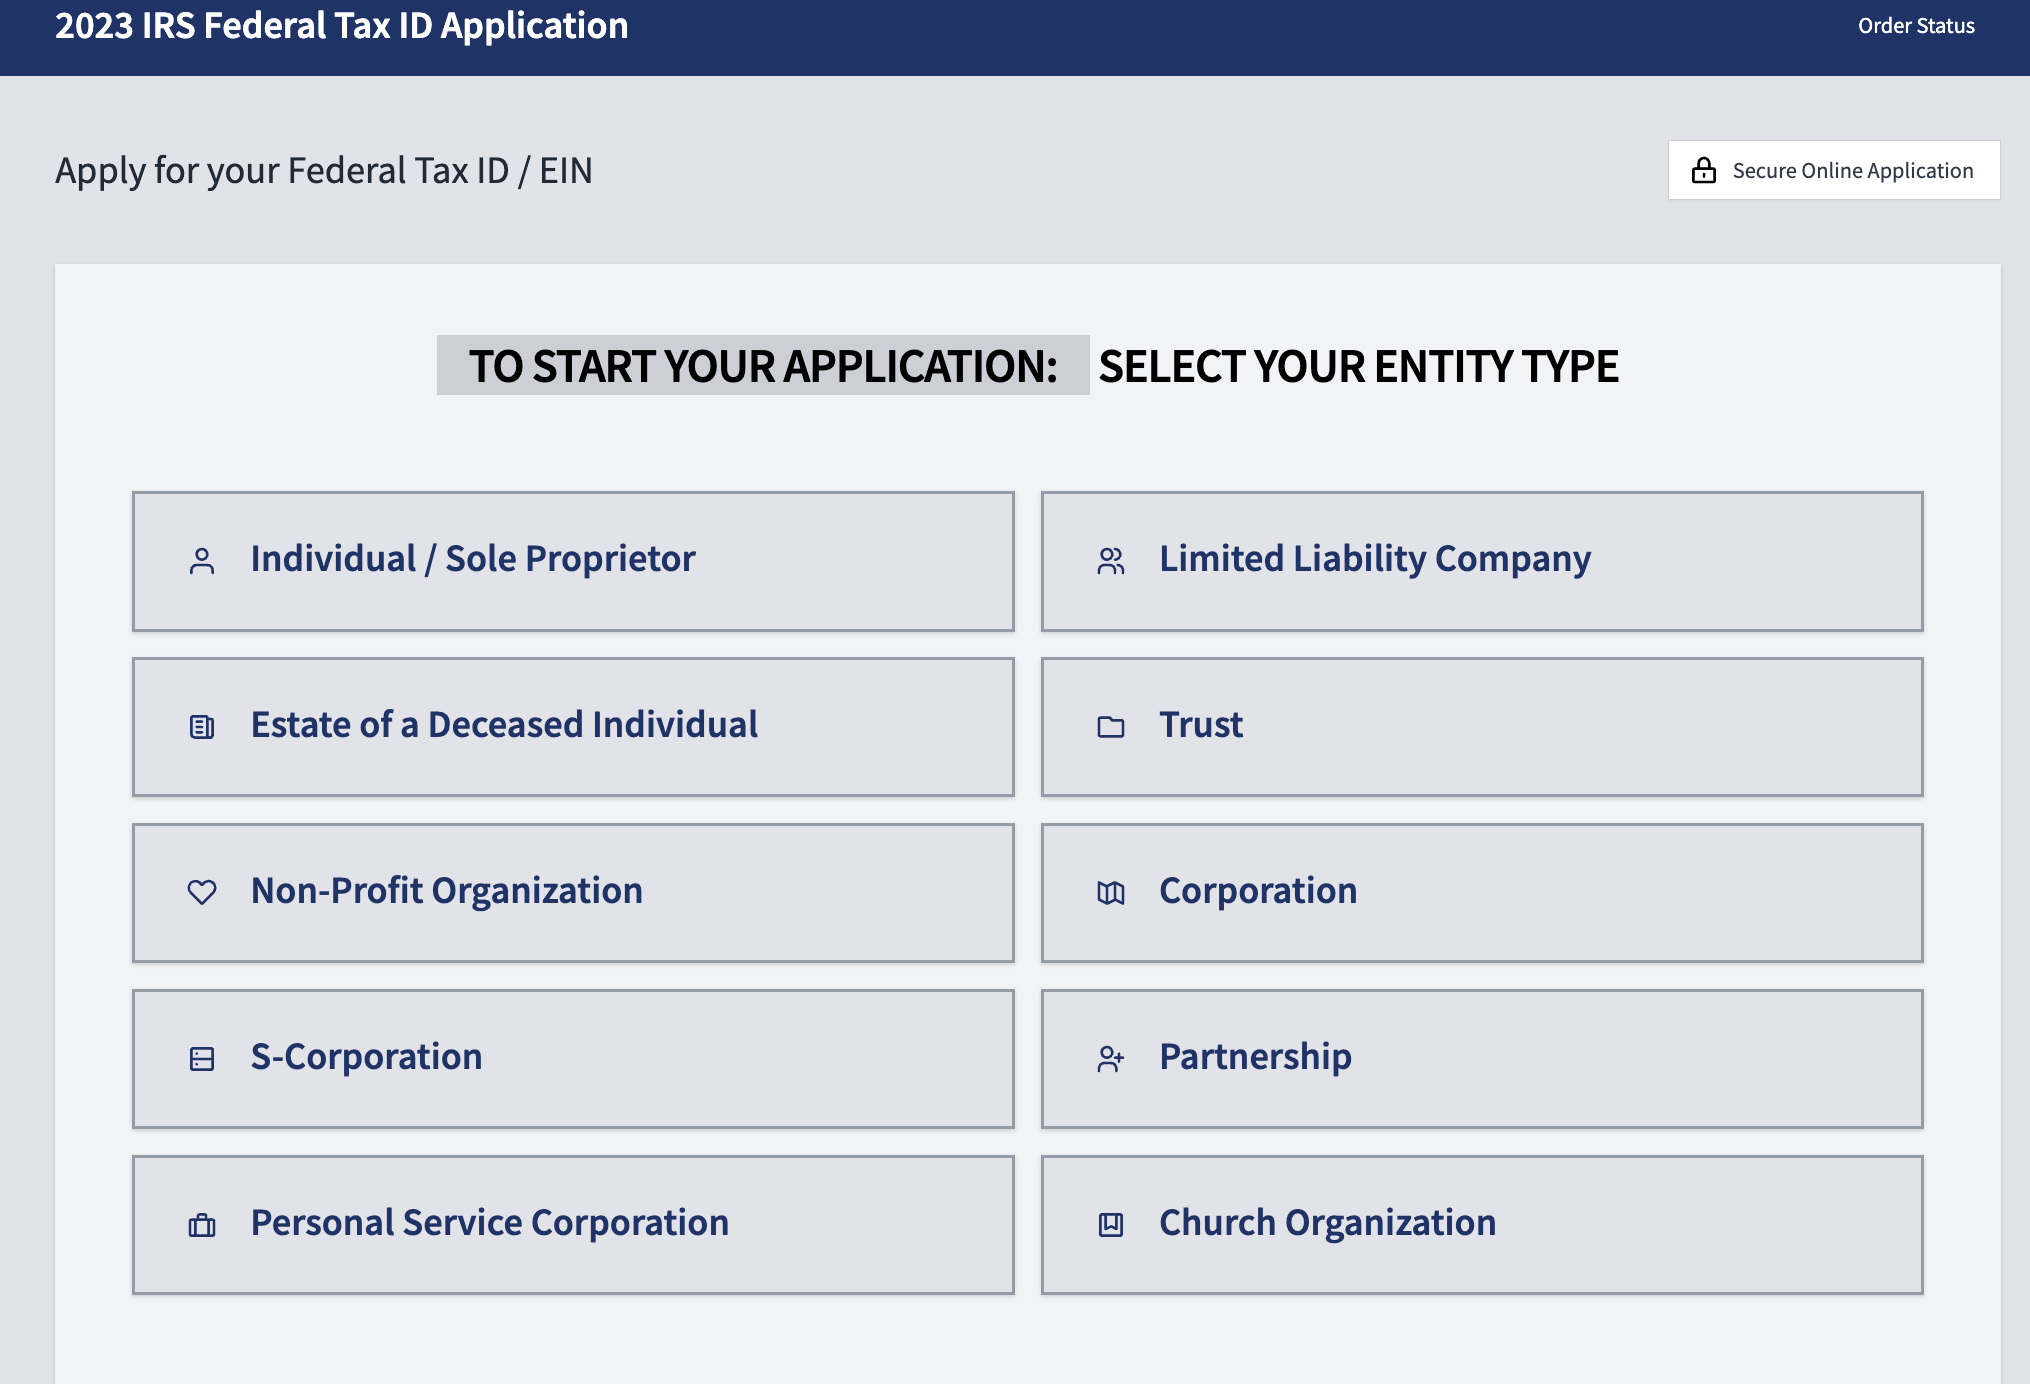Screen dimensions: 2030x1384
Task: Select Estate of a Deceased Individual
Action: coord(573,727)
